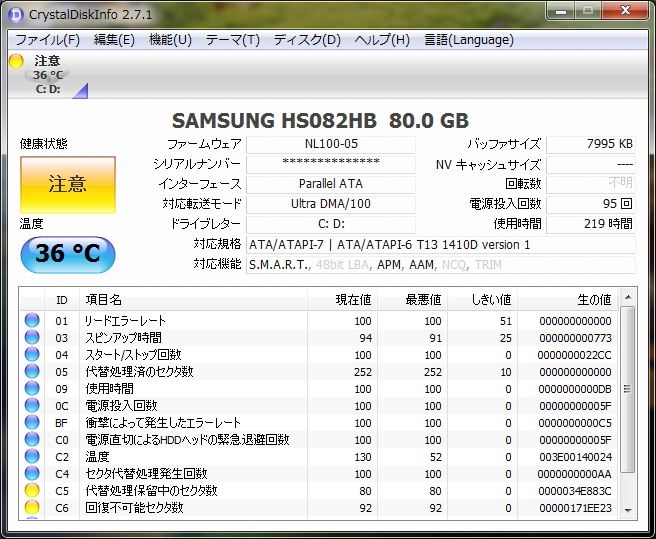
Task: Click the 36 °C temperature indicator
Action: click(x=68, y=254)
